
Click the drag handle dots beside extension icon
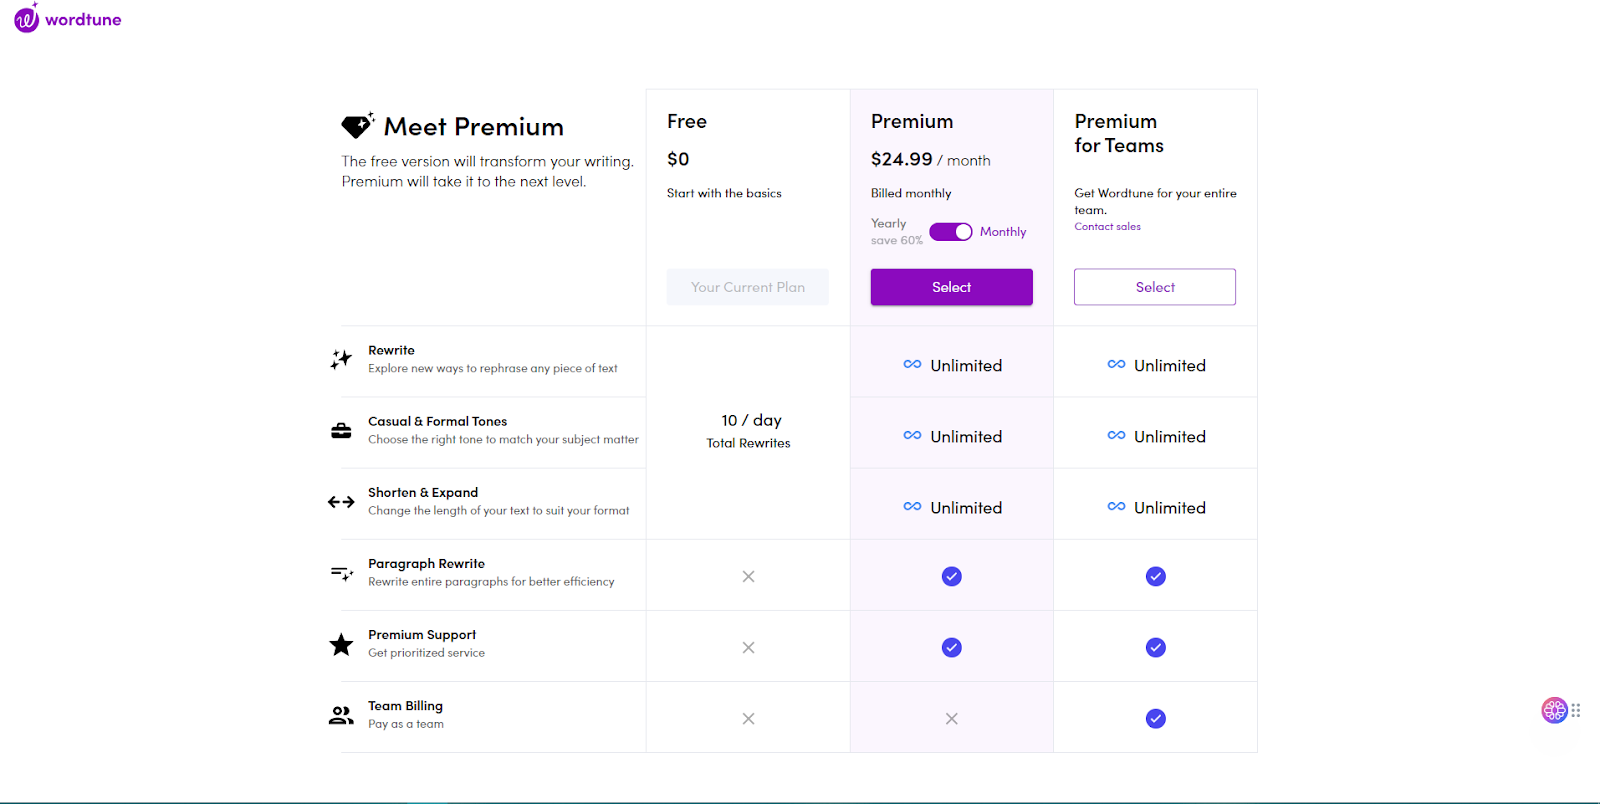1576,711
